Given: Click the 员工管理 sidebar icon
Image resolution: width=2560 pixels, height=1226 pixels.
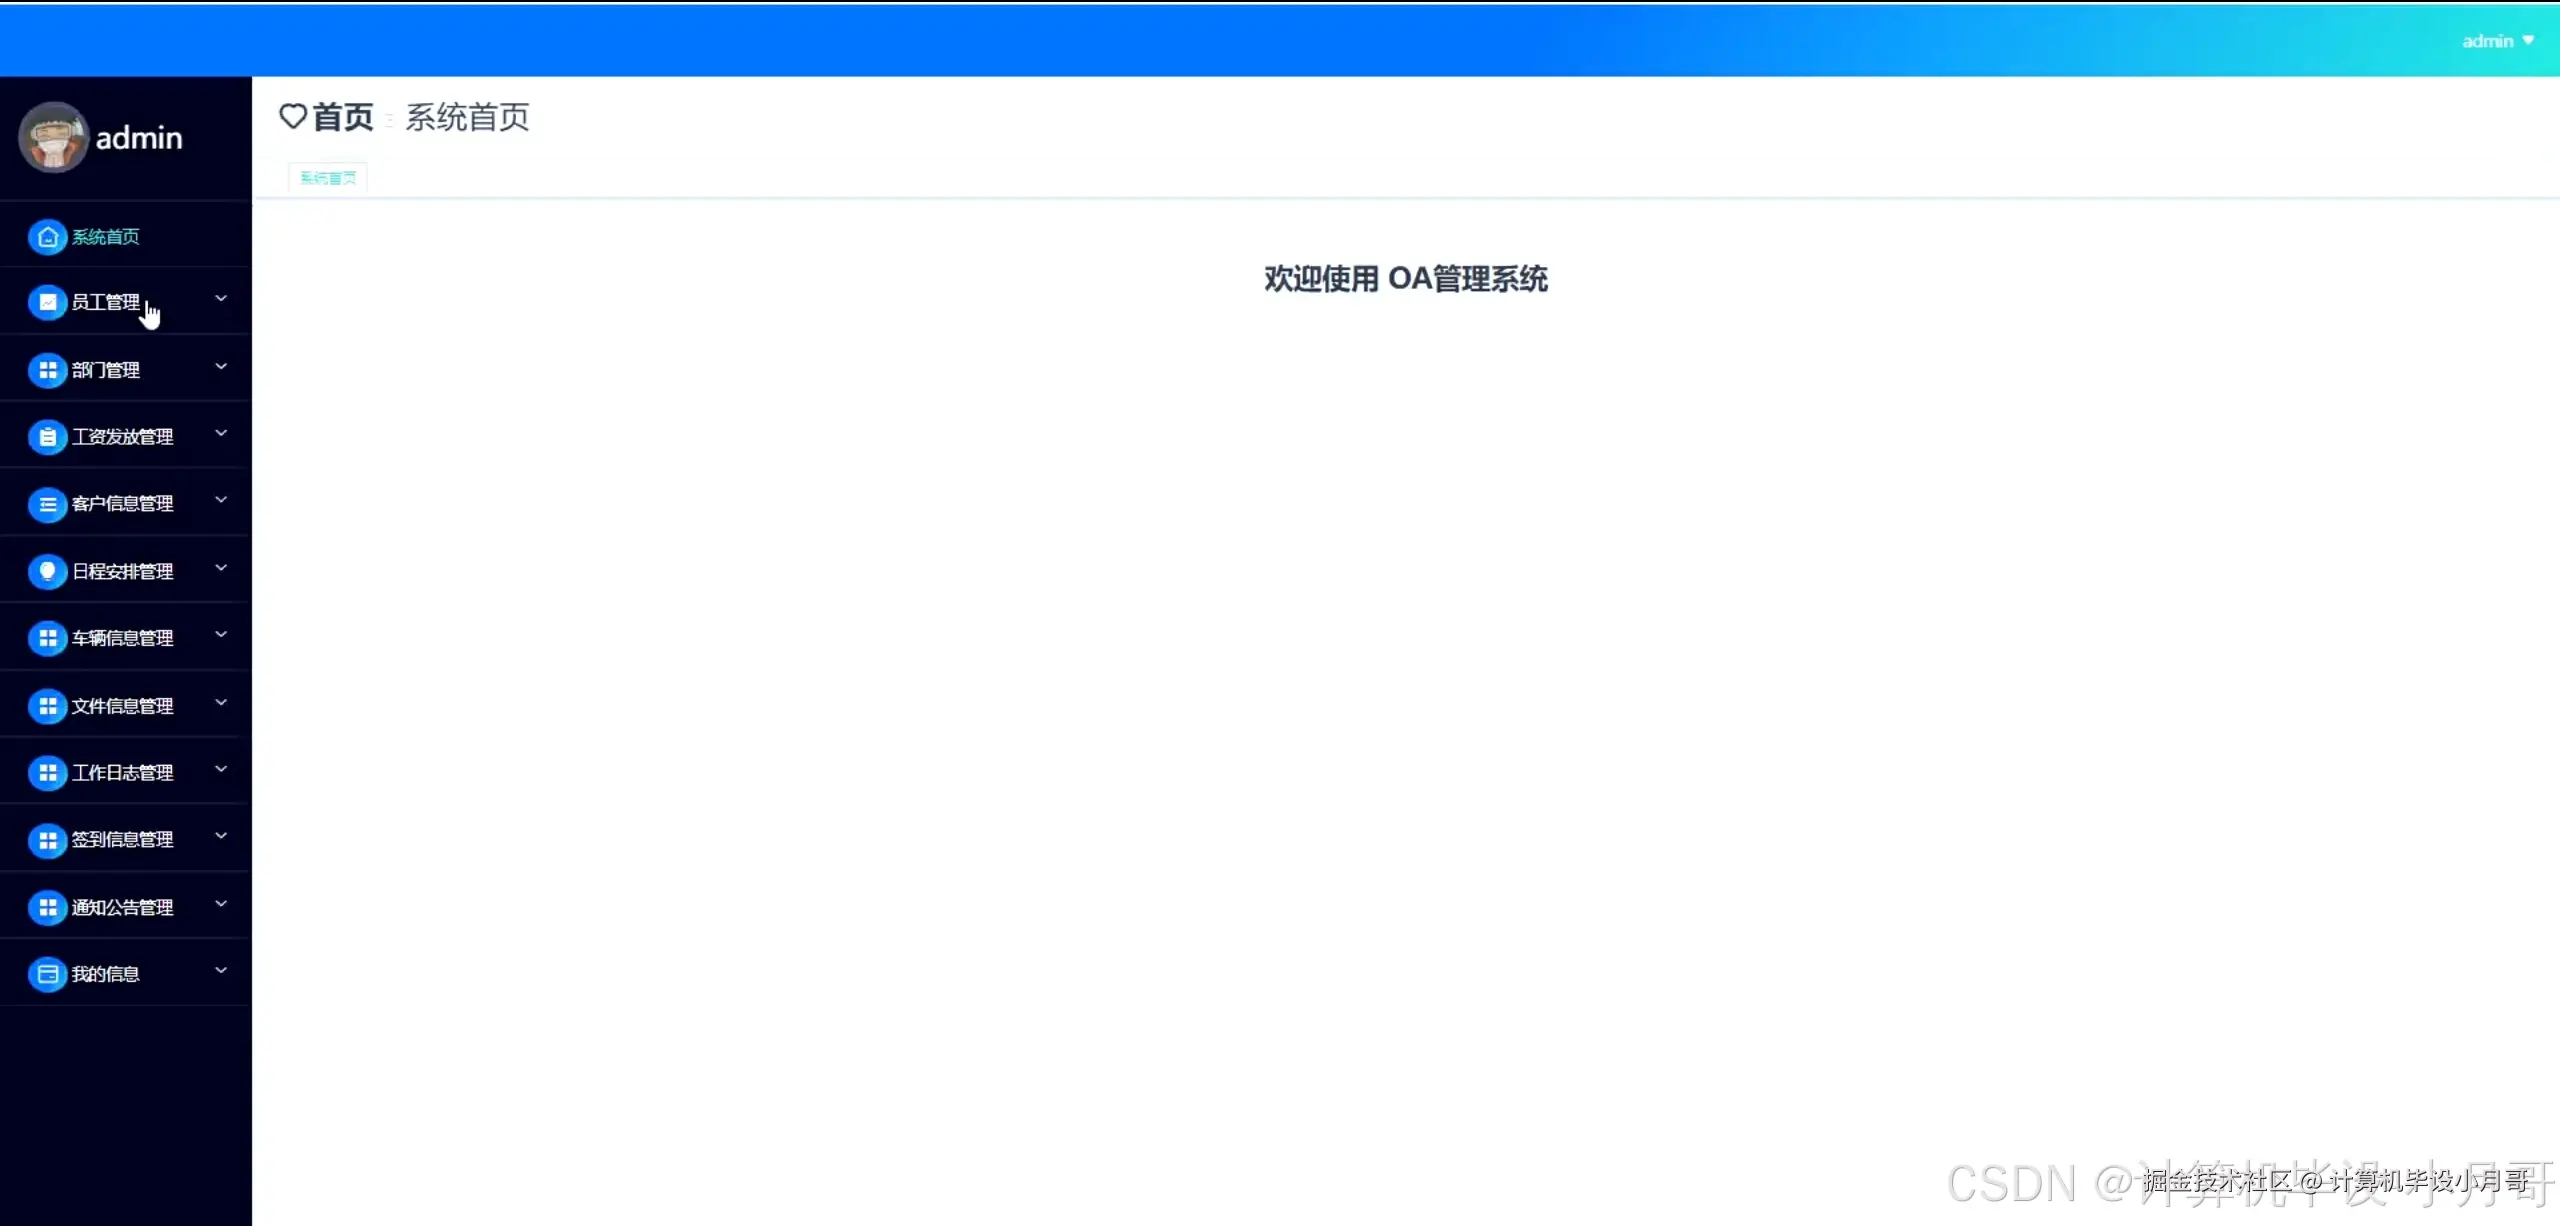Looking at the screenshot, I should 47,302.
